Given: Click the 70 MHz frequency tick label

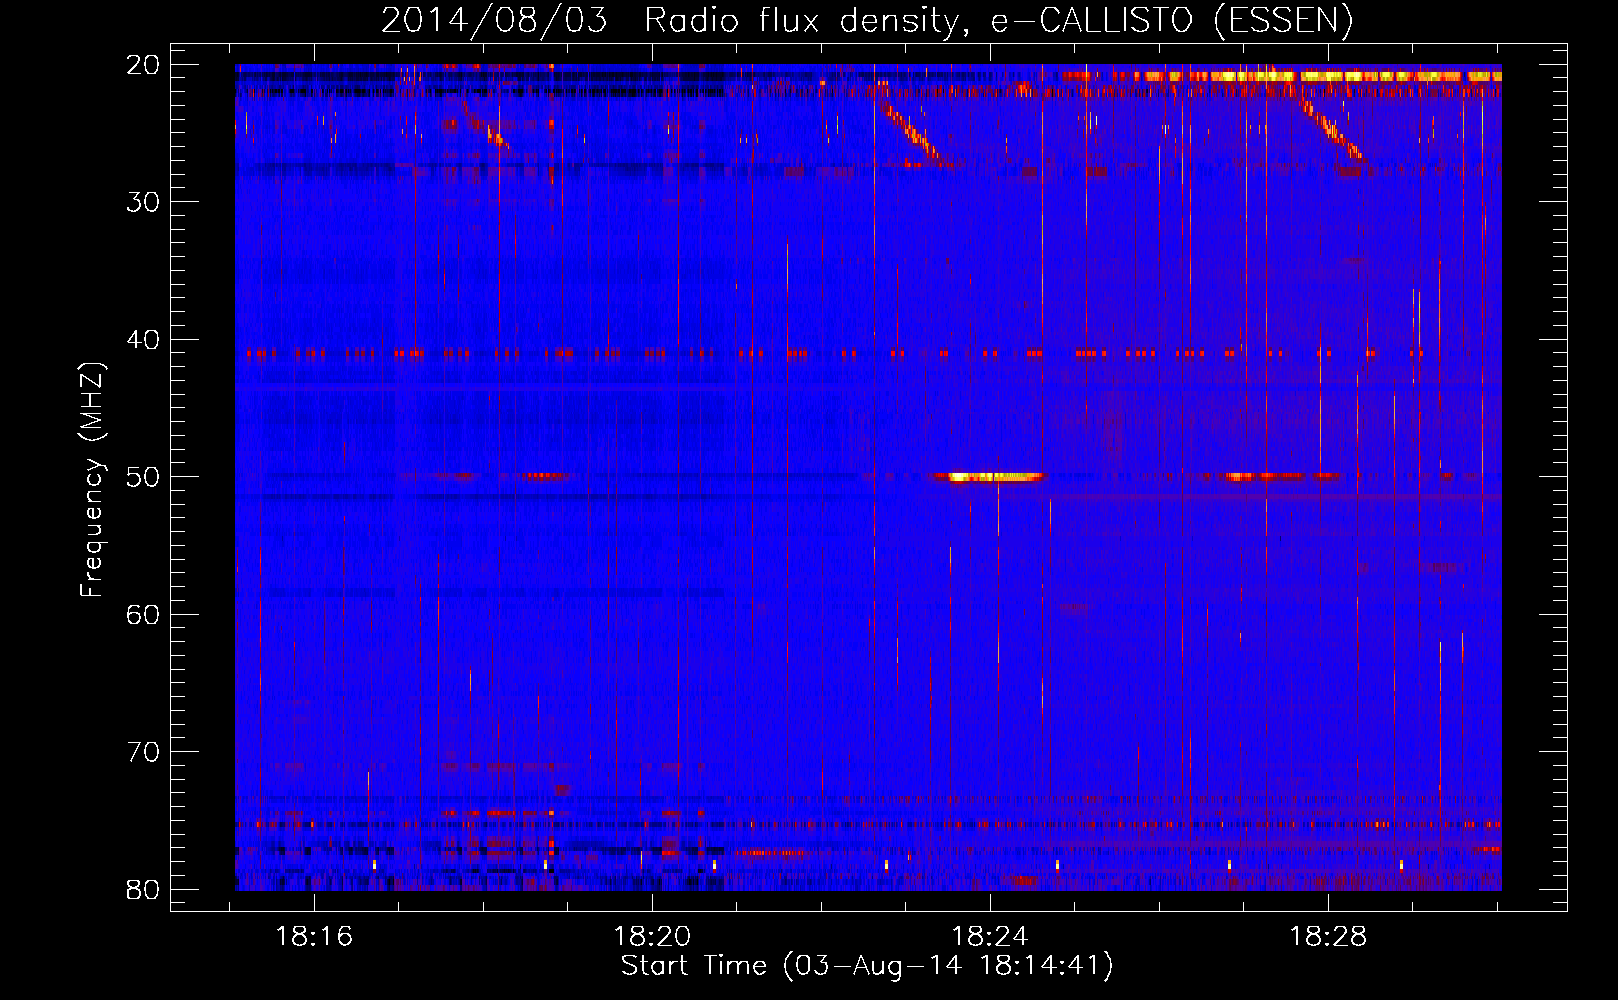Looking at the screenshot, I should tap(143, 752).
